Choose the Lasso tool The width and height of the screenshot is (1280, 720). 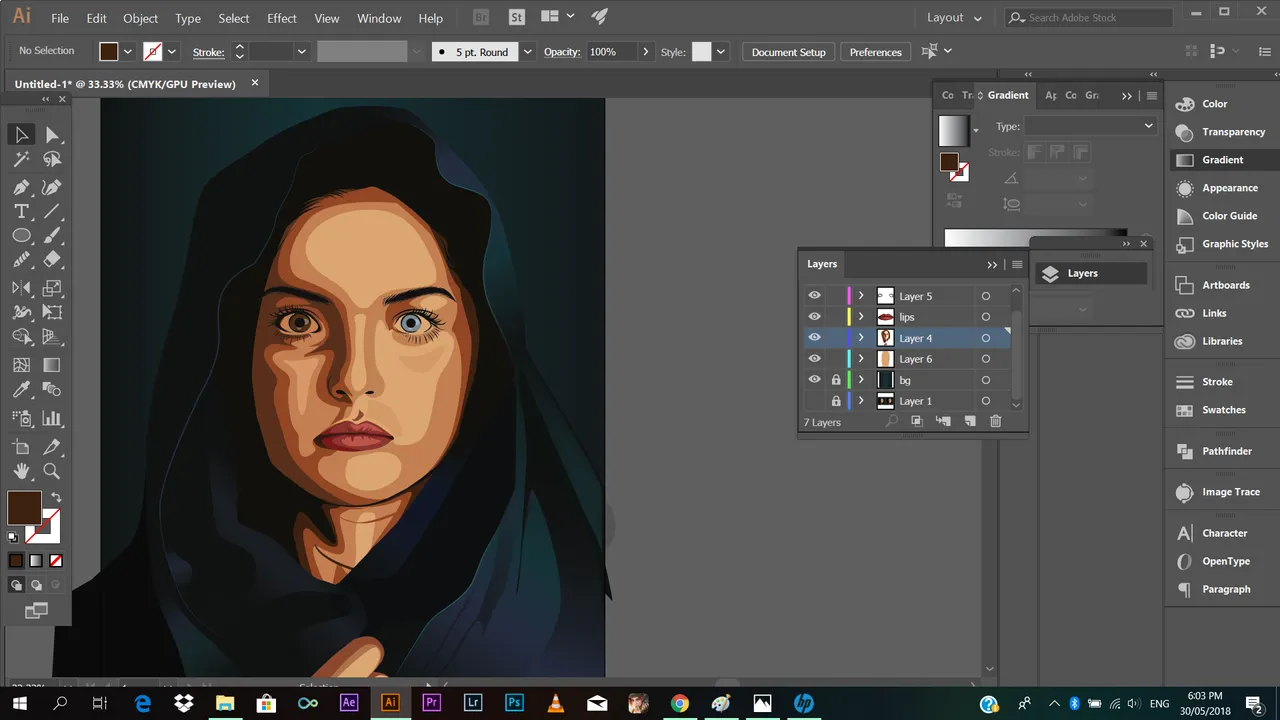pyautogui.click(x=52, y=159)
